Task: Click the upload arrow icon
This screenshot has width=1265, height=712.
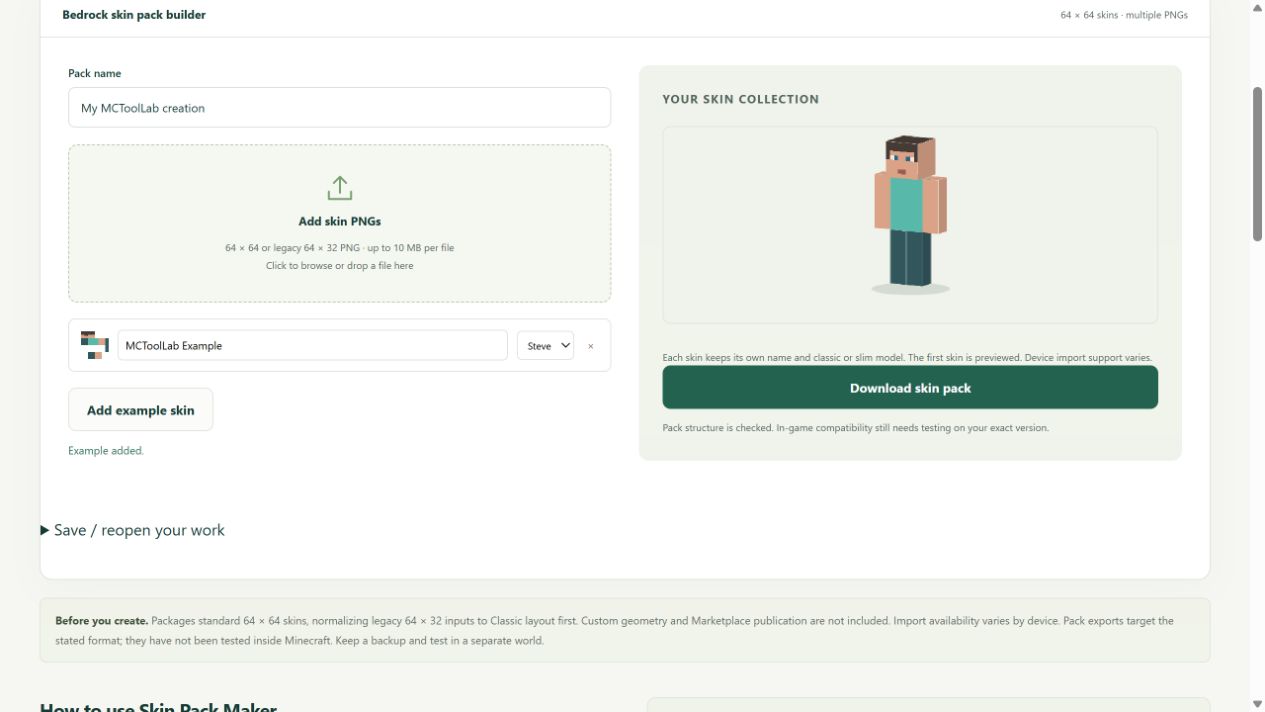Action: click(339, 188)
